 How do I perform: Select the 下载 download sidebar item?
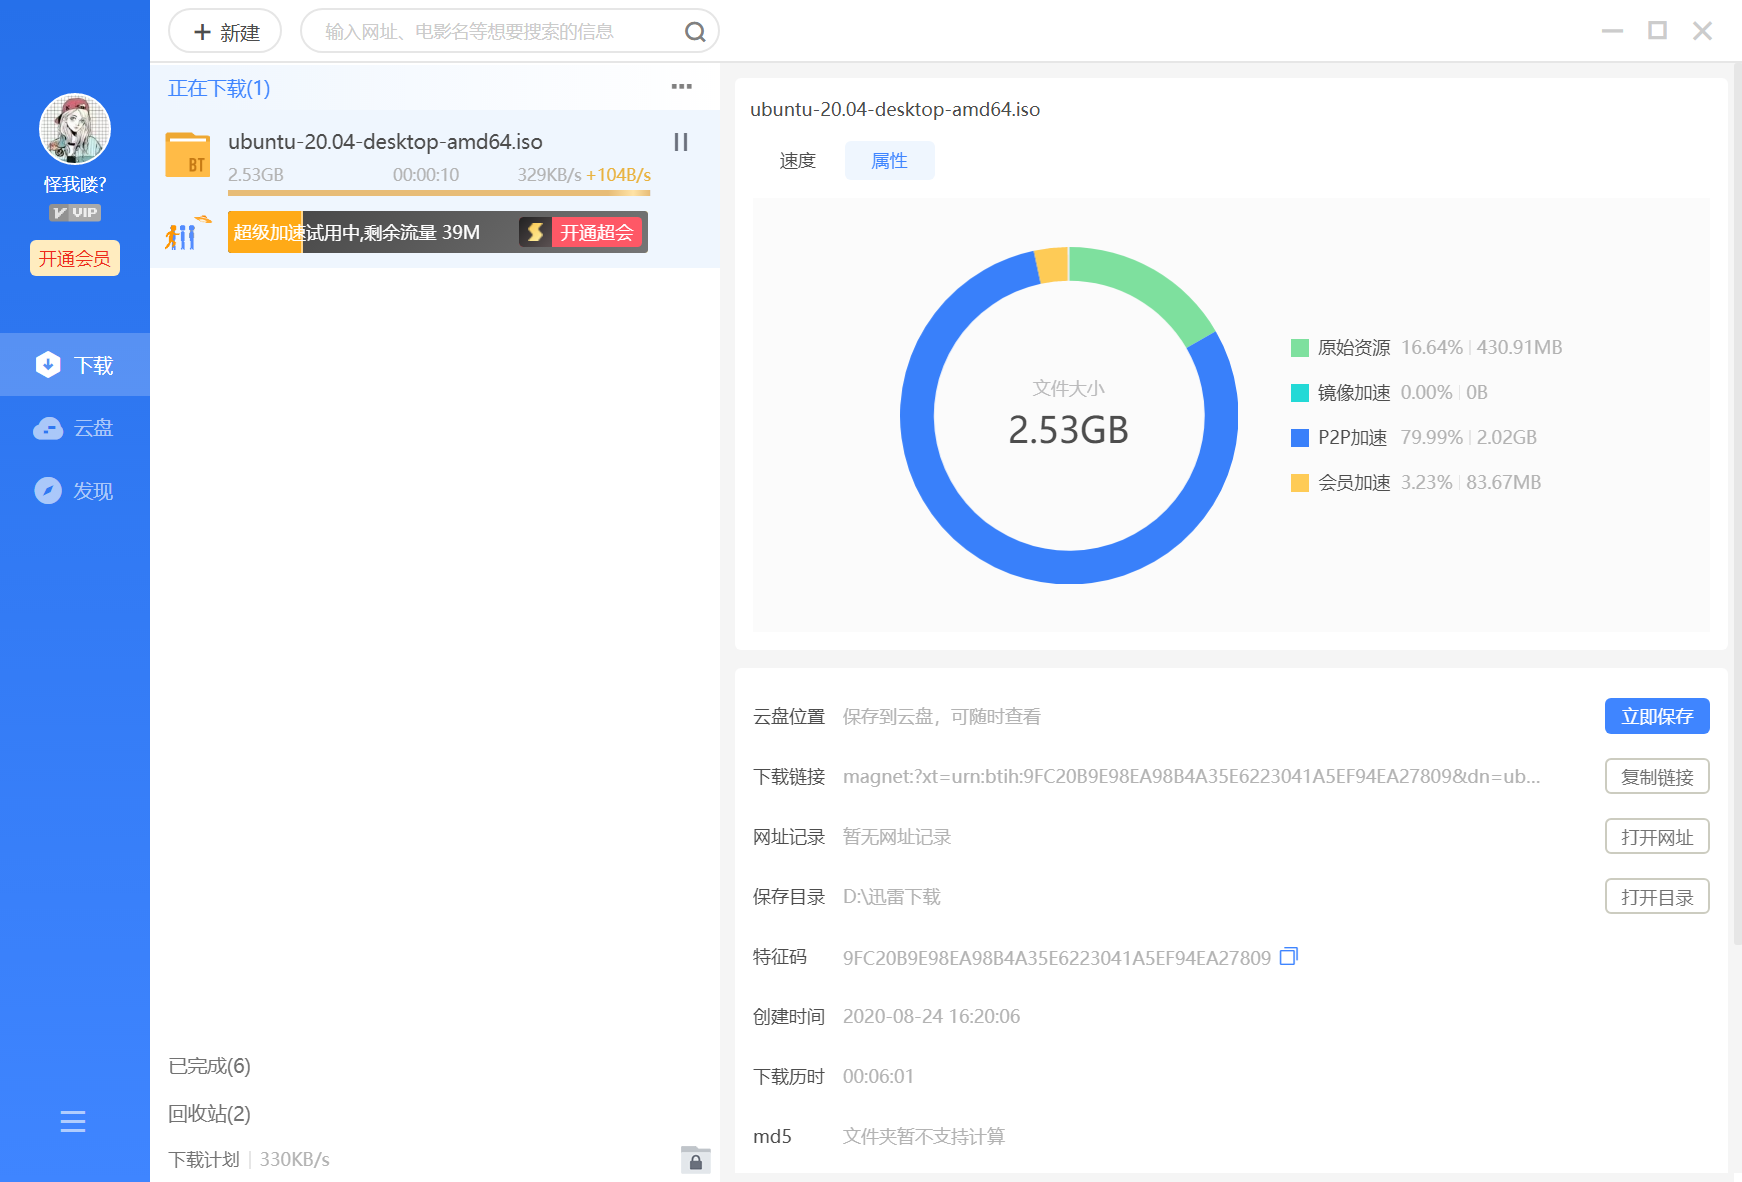coord(75,365)
